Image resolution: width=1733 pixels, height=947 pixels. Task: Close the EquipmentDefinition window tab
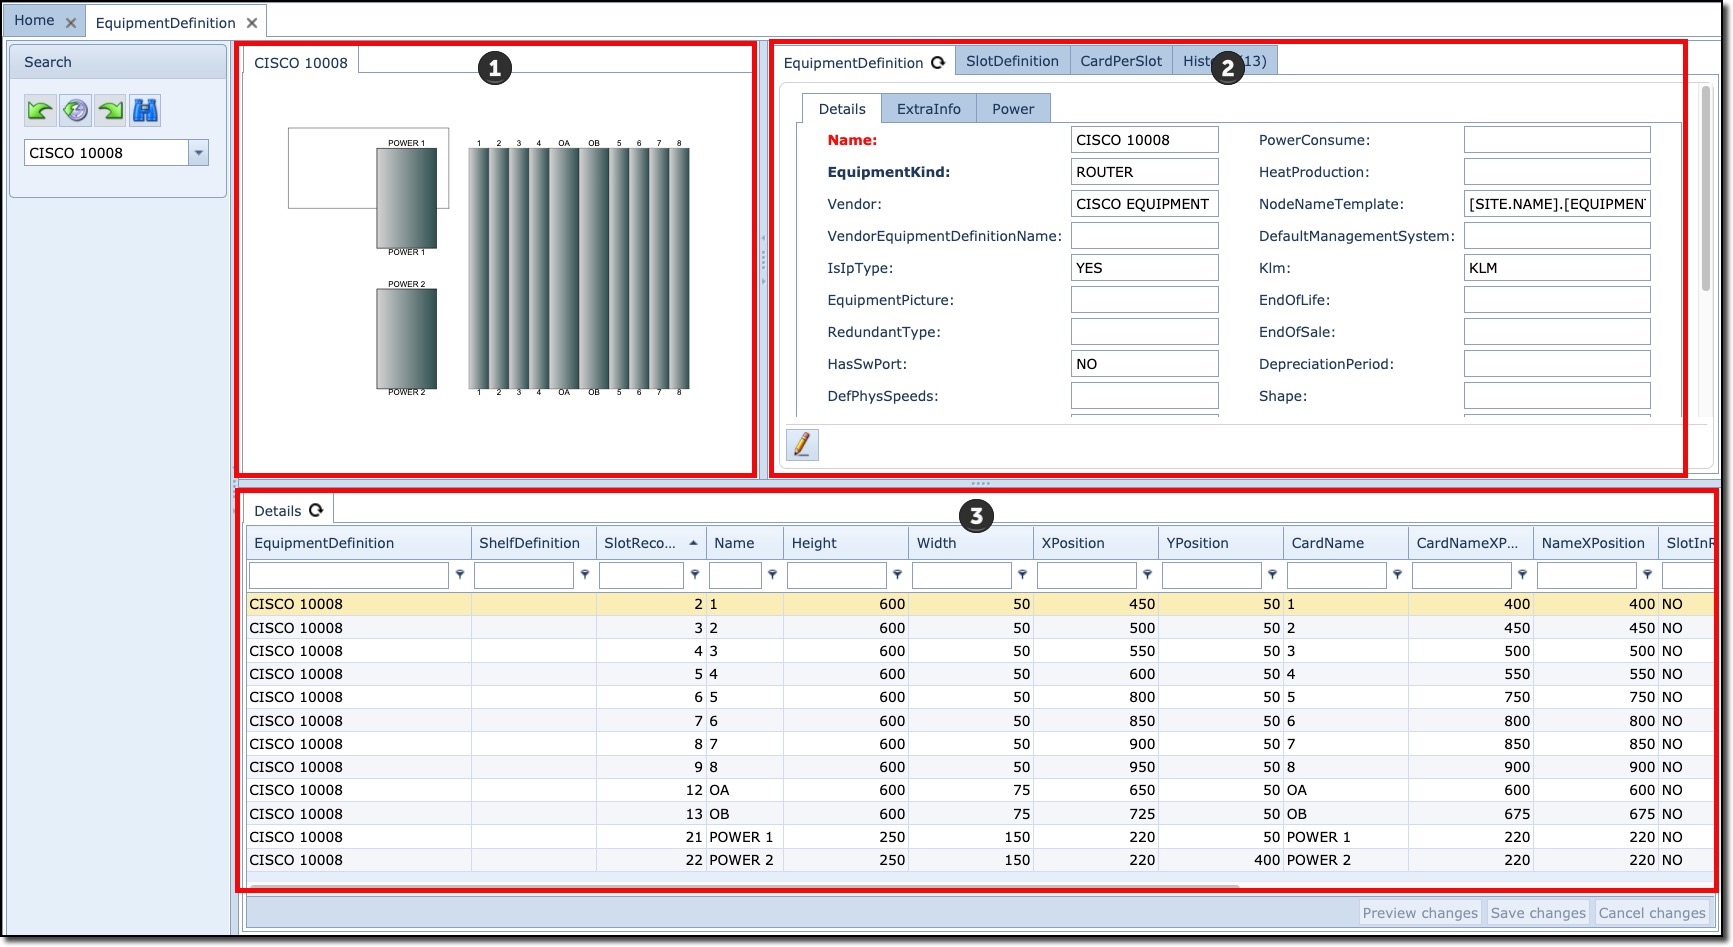[x=252, y=23]
